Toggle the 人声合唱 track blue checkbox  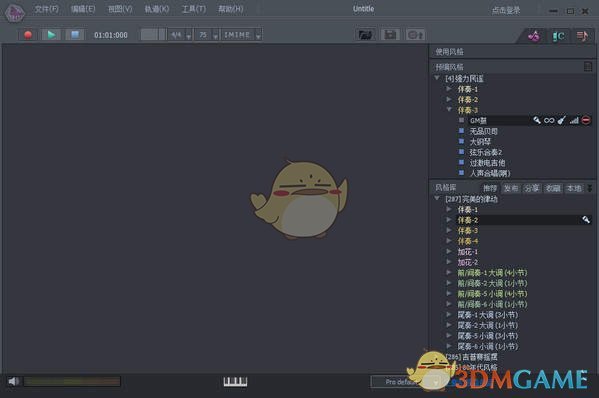pyautogui.click(x=461, y=173)
